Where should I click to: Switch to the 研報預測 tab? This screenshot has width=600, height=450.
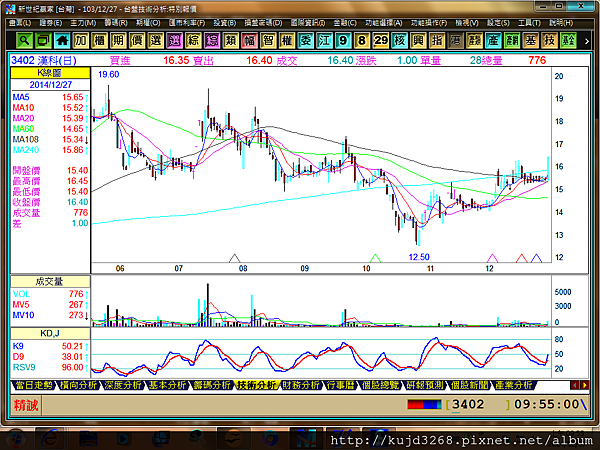[x=425, y=385]
